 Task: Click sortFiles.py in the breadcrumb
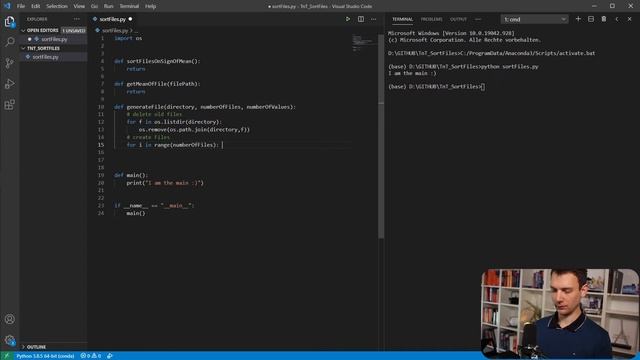tap(115, 31)
